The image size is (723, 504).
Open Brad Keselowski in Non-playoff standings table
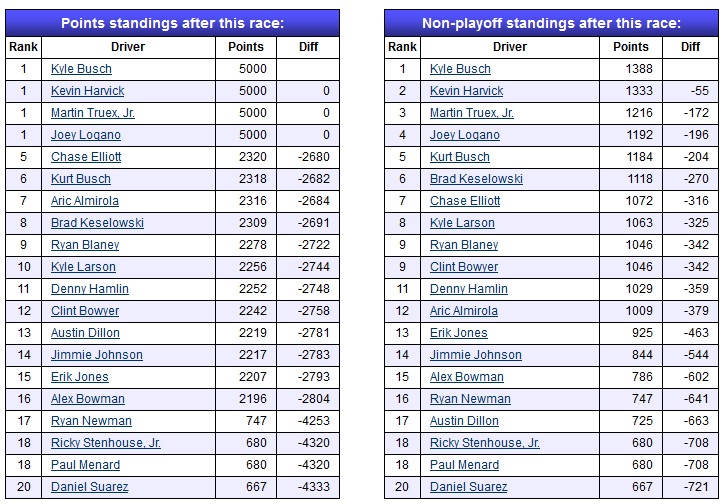point(476,179)
